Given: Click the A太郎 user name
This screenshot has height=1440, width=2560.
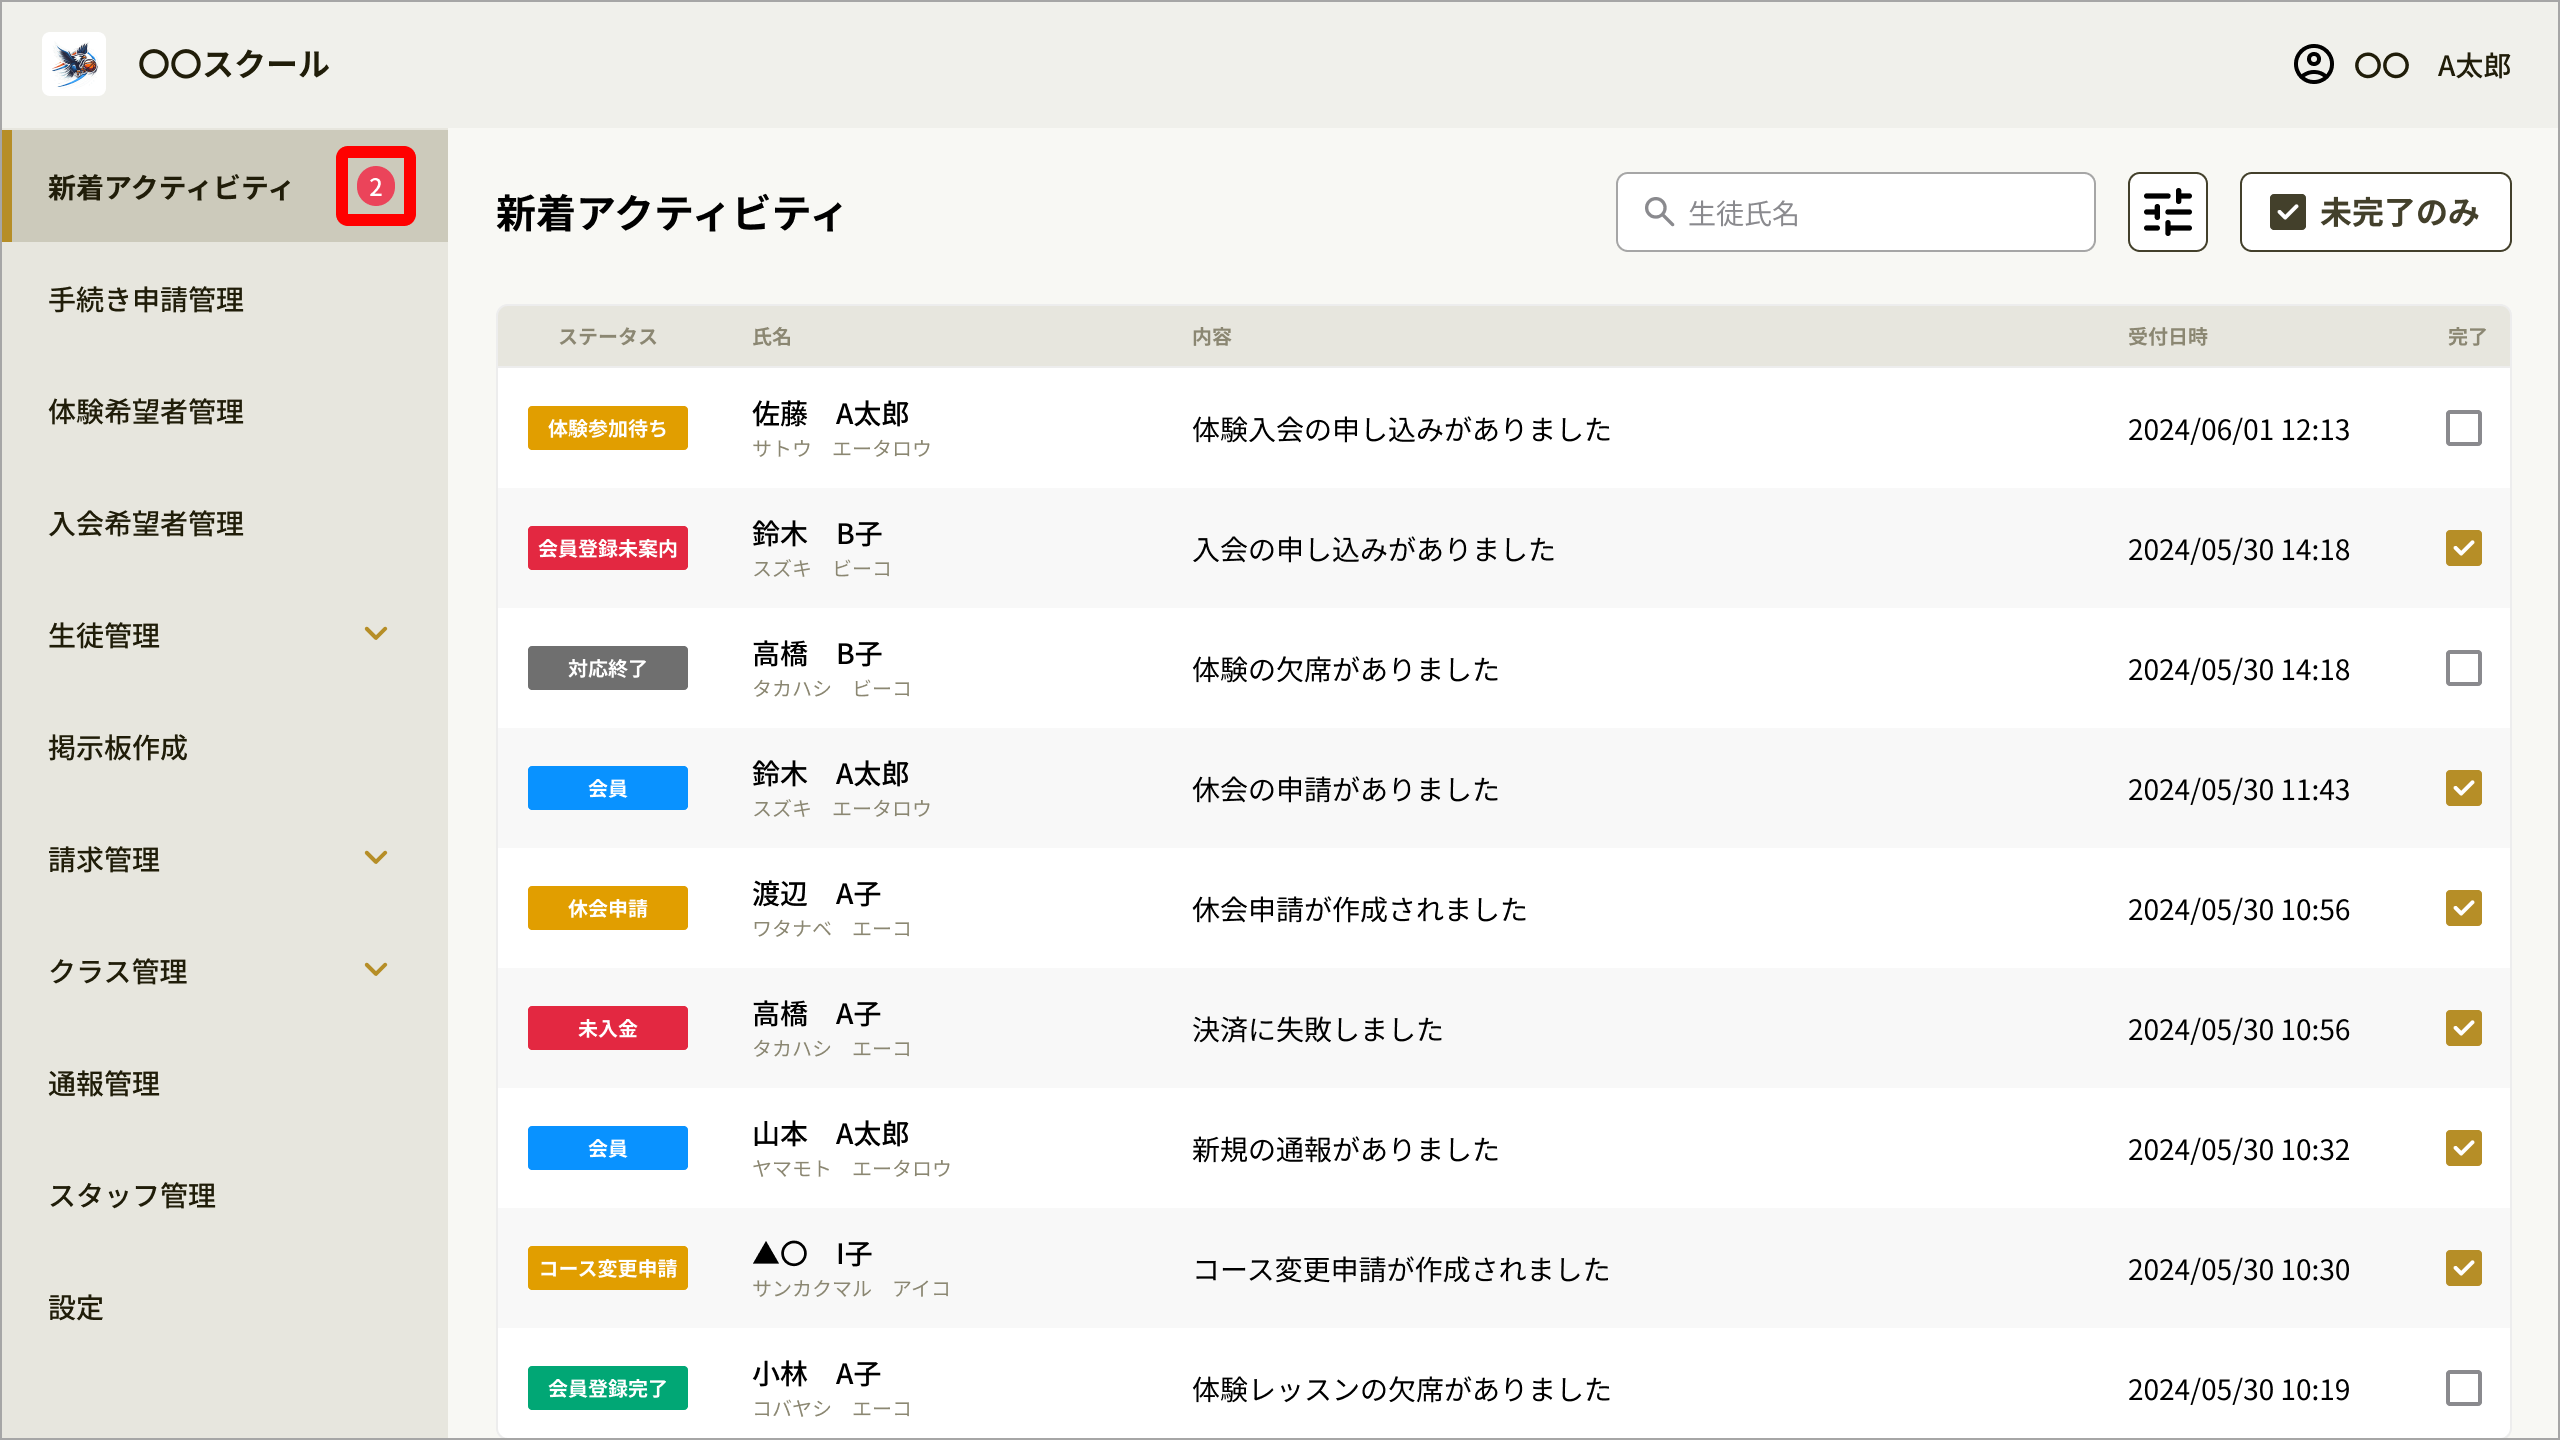Looking at the screenshot, I should (2474, 66).
